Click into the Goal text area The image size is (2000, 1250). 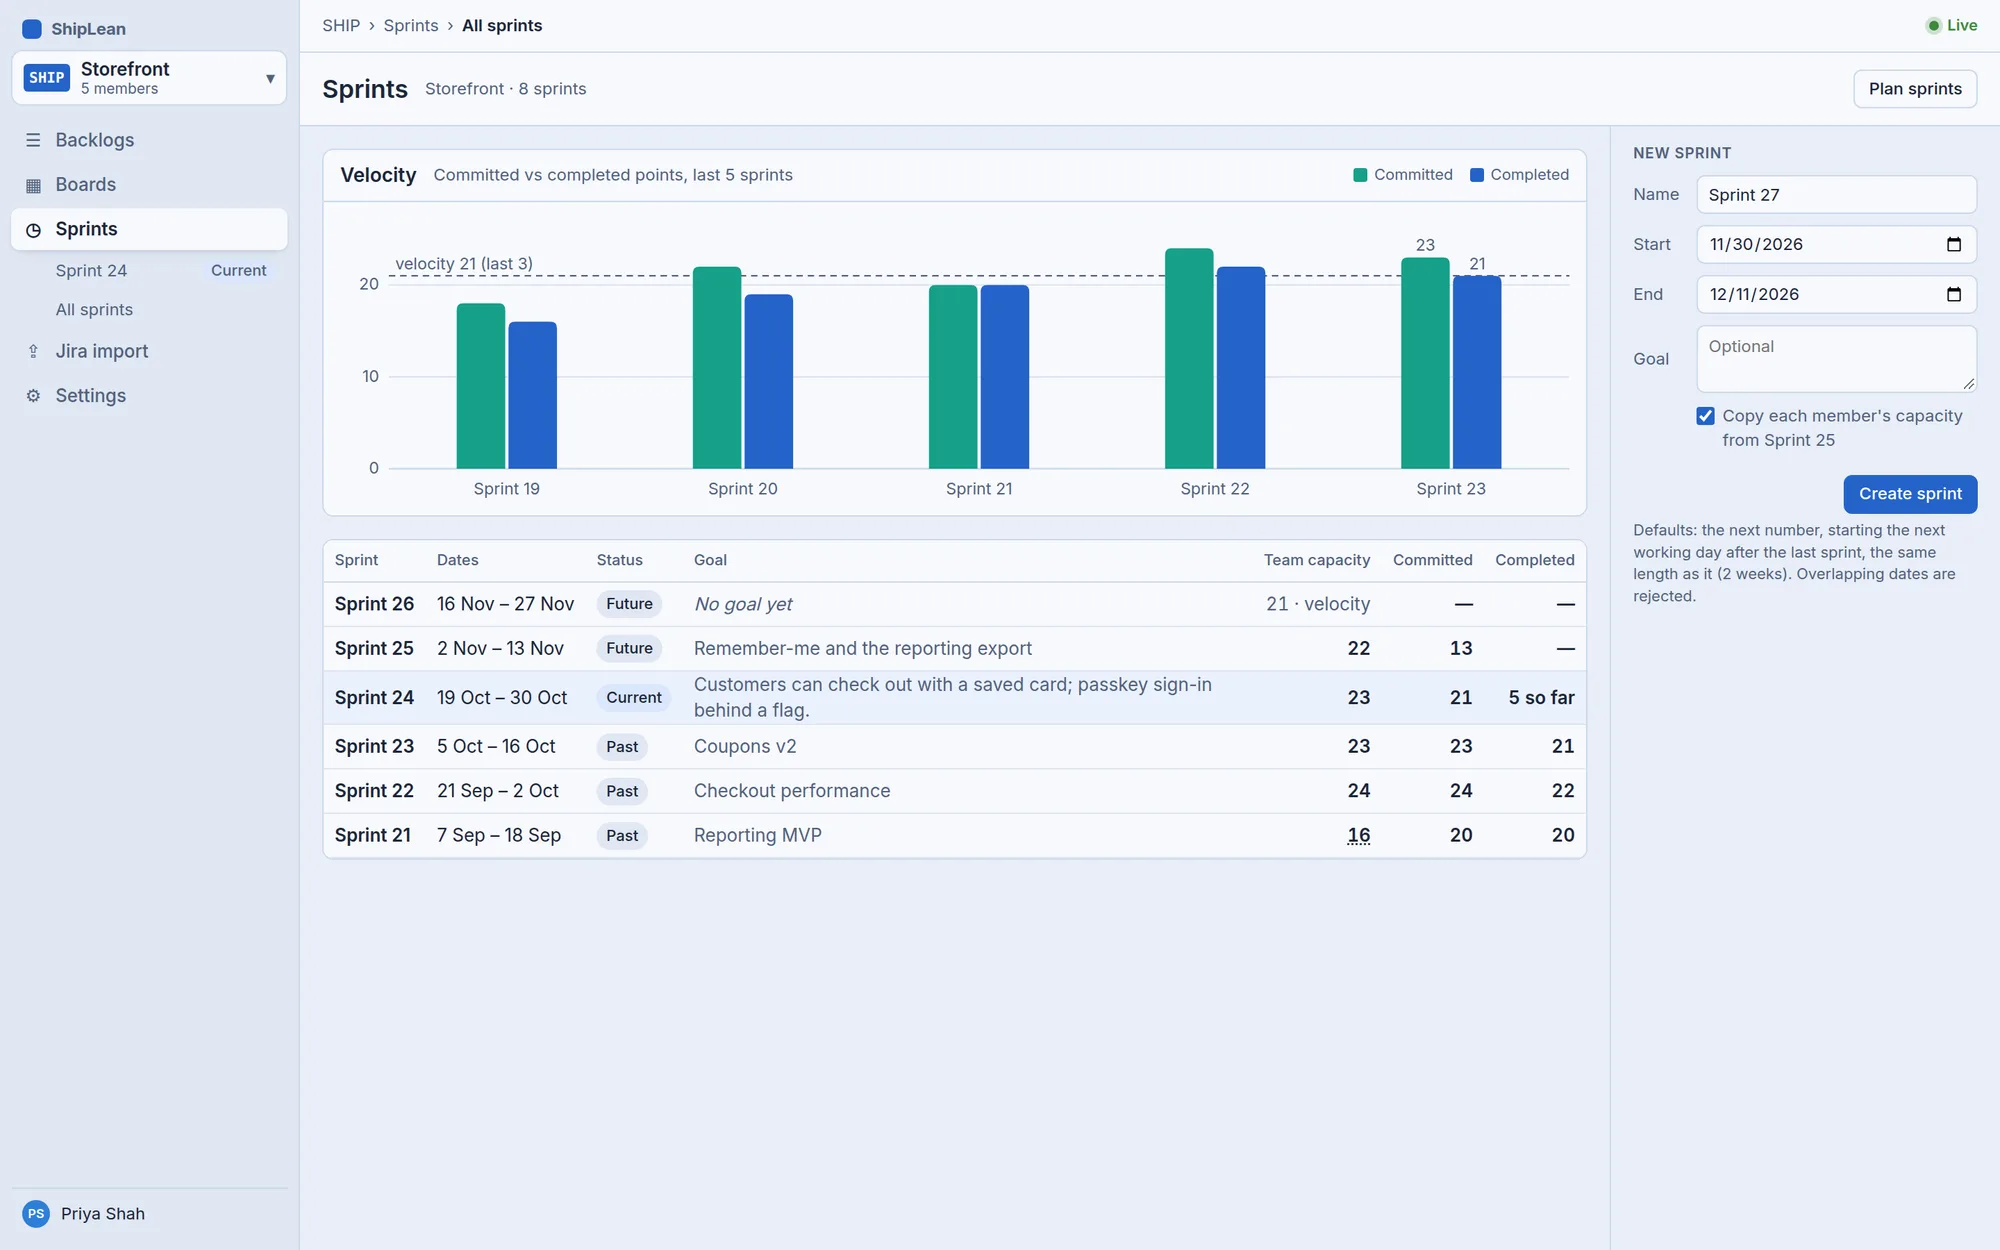[1836, 359]
